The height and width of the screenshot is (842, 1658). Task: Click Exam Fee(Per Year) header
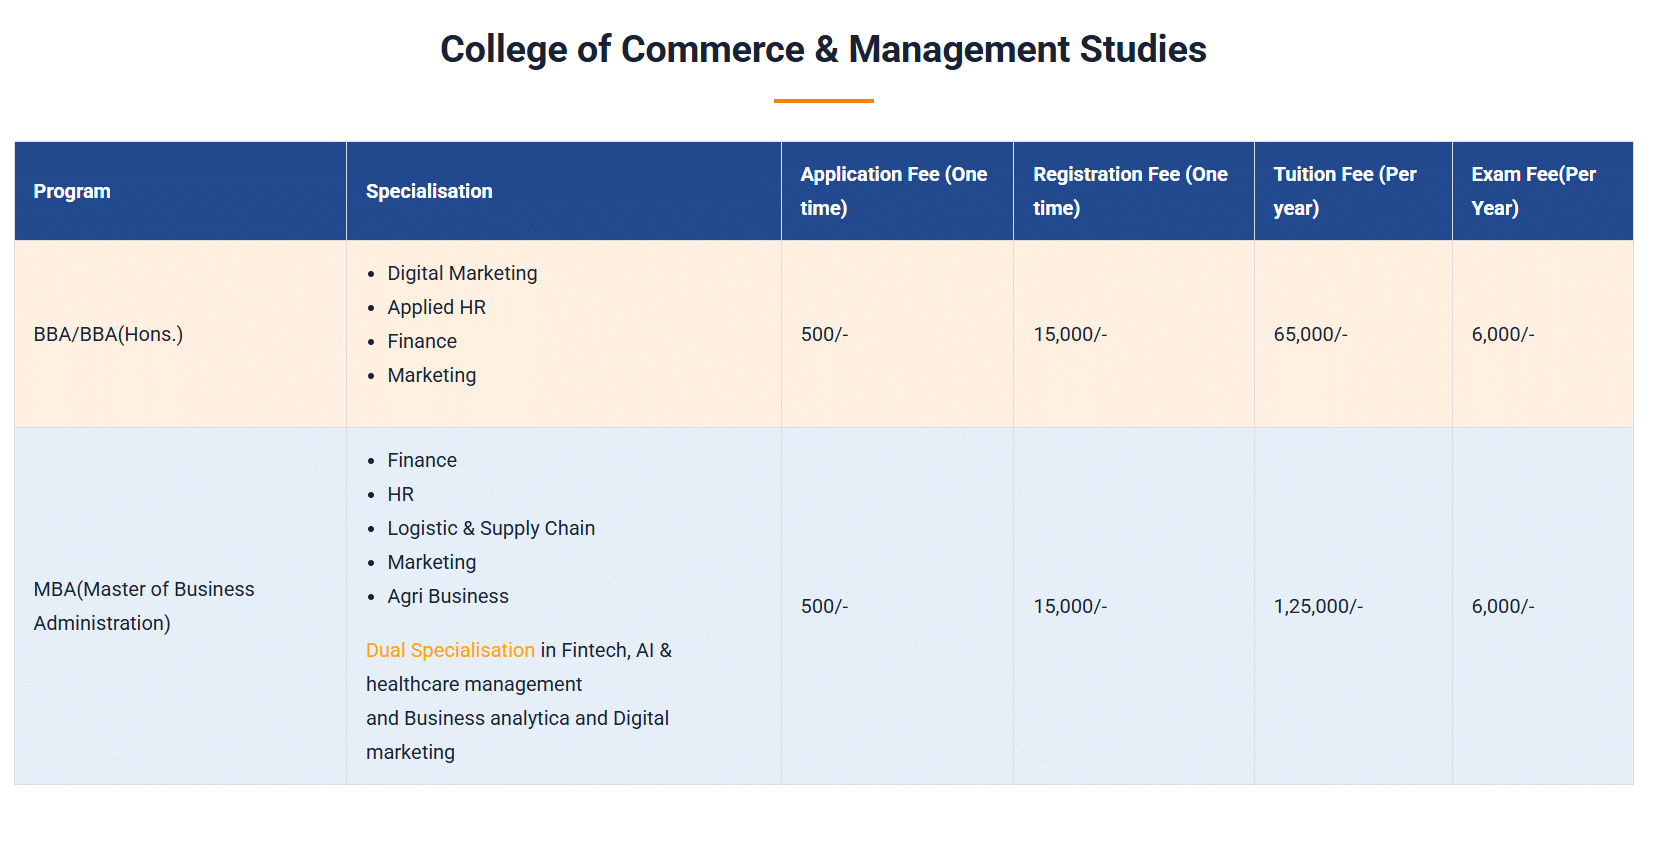1532,190
